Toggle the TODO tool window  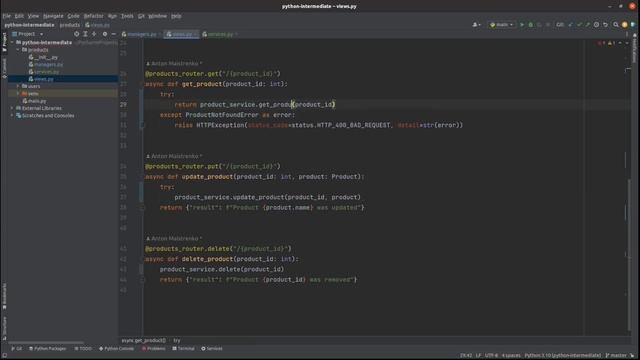83,349
